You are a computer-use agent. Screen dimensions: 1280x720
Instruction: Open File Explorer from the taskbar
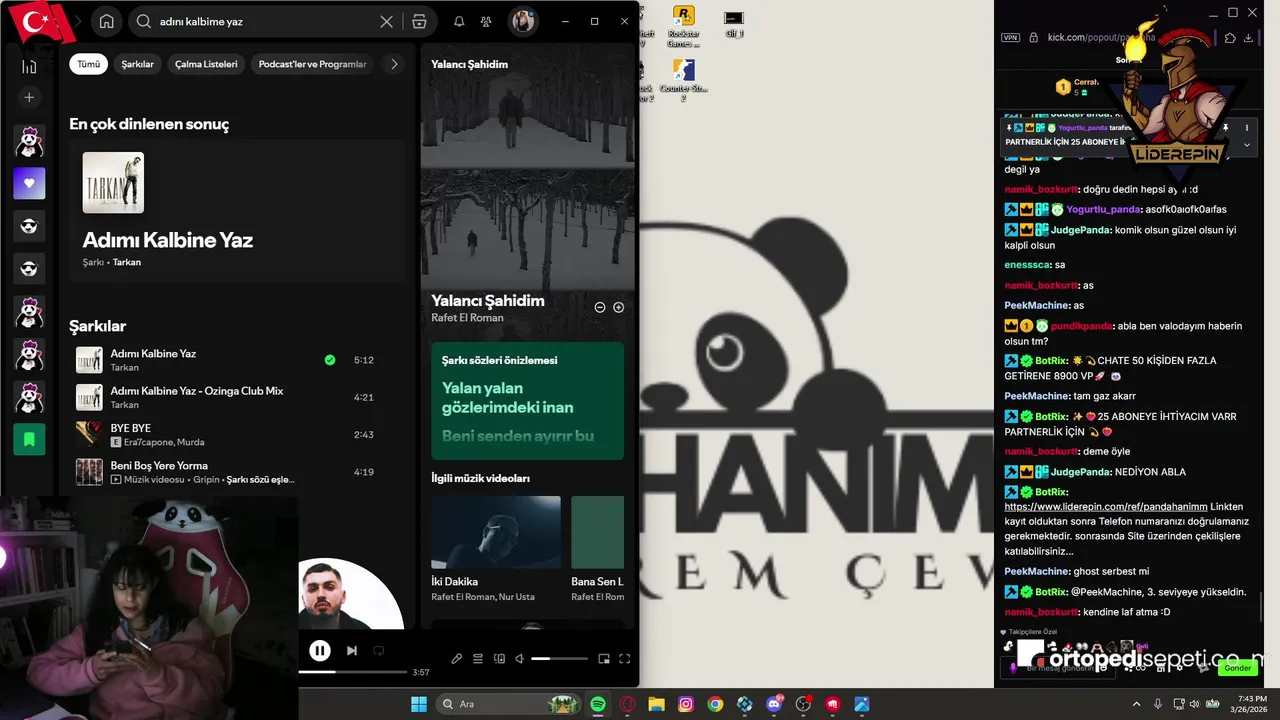[x=657, y=704]
